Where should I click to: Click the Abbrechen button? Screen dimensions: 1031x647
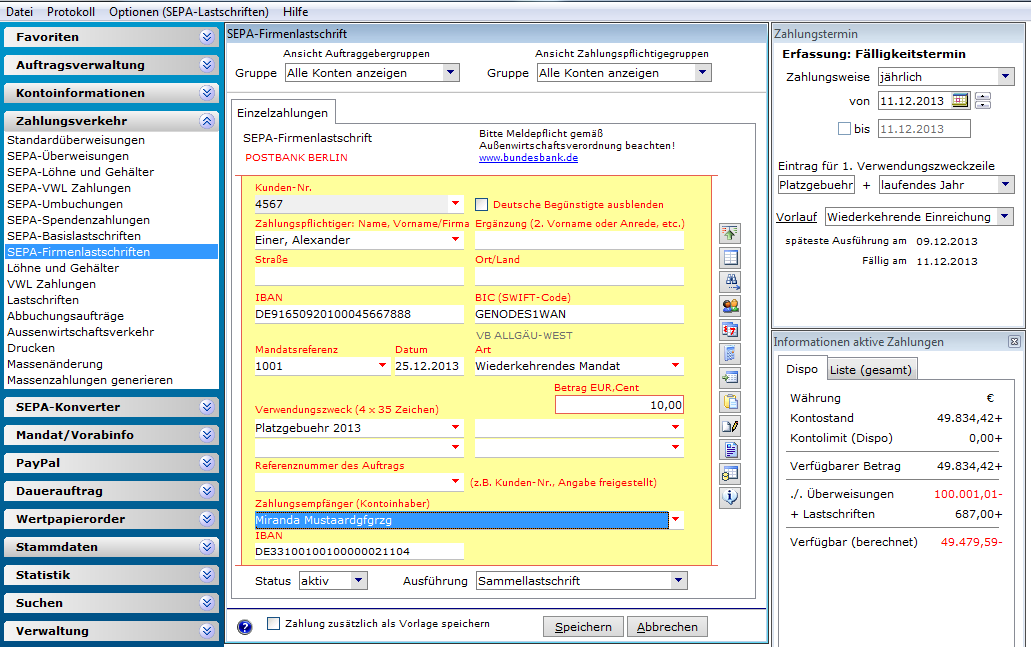tap(667, 627)
